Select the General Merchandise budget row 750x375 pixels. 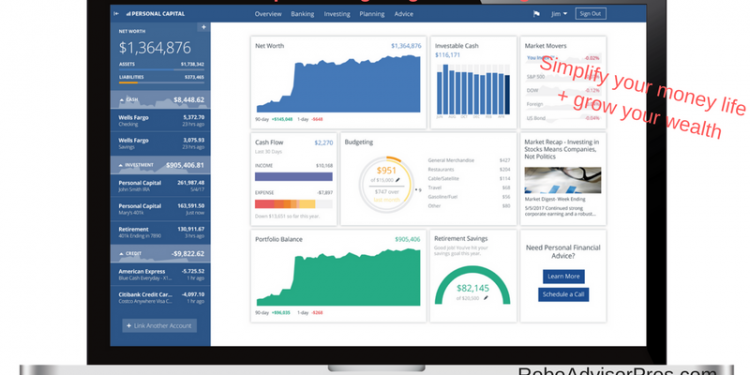469,160
